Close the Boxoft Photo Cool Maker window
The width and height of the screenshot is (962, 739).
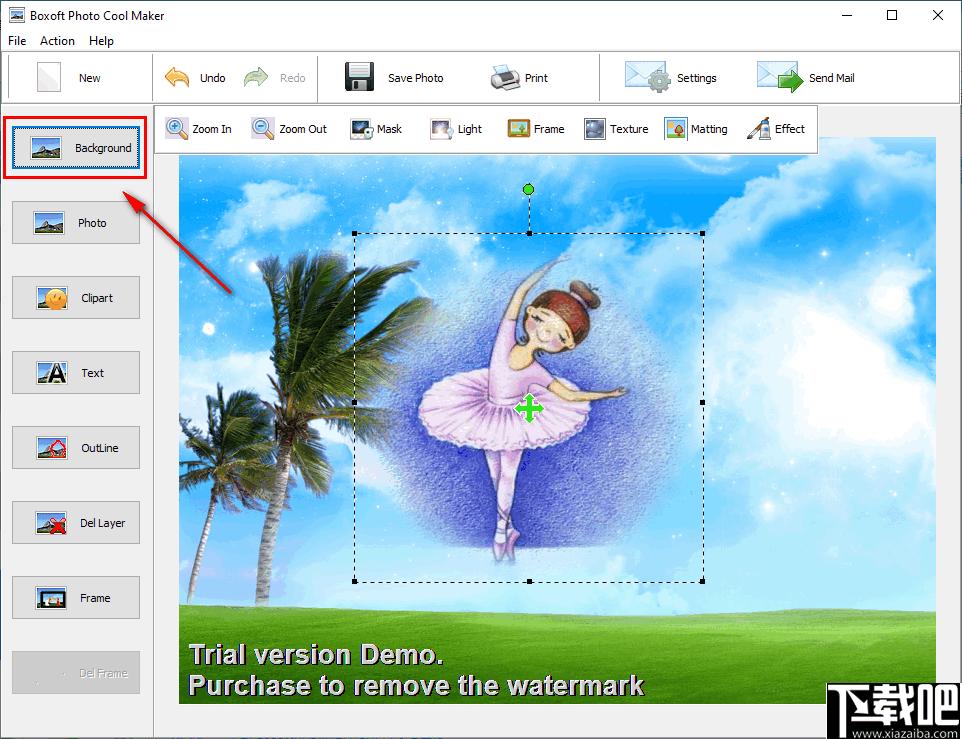click(938, 15)
